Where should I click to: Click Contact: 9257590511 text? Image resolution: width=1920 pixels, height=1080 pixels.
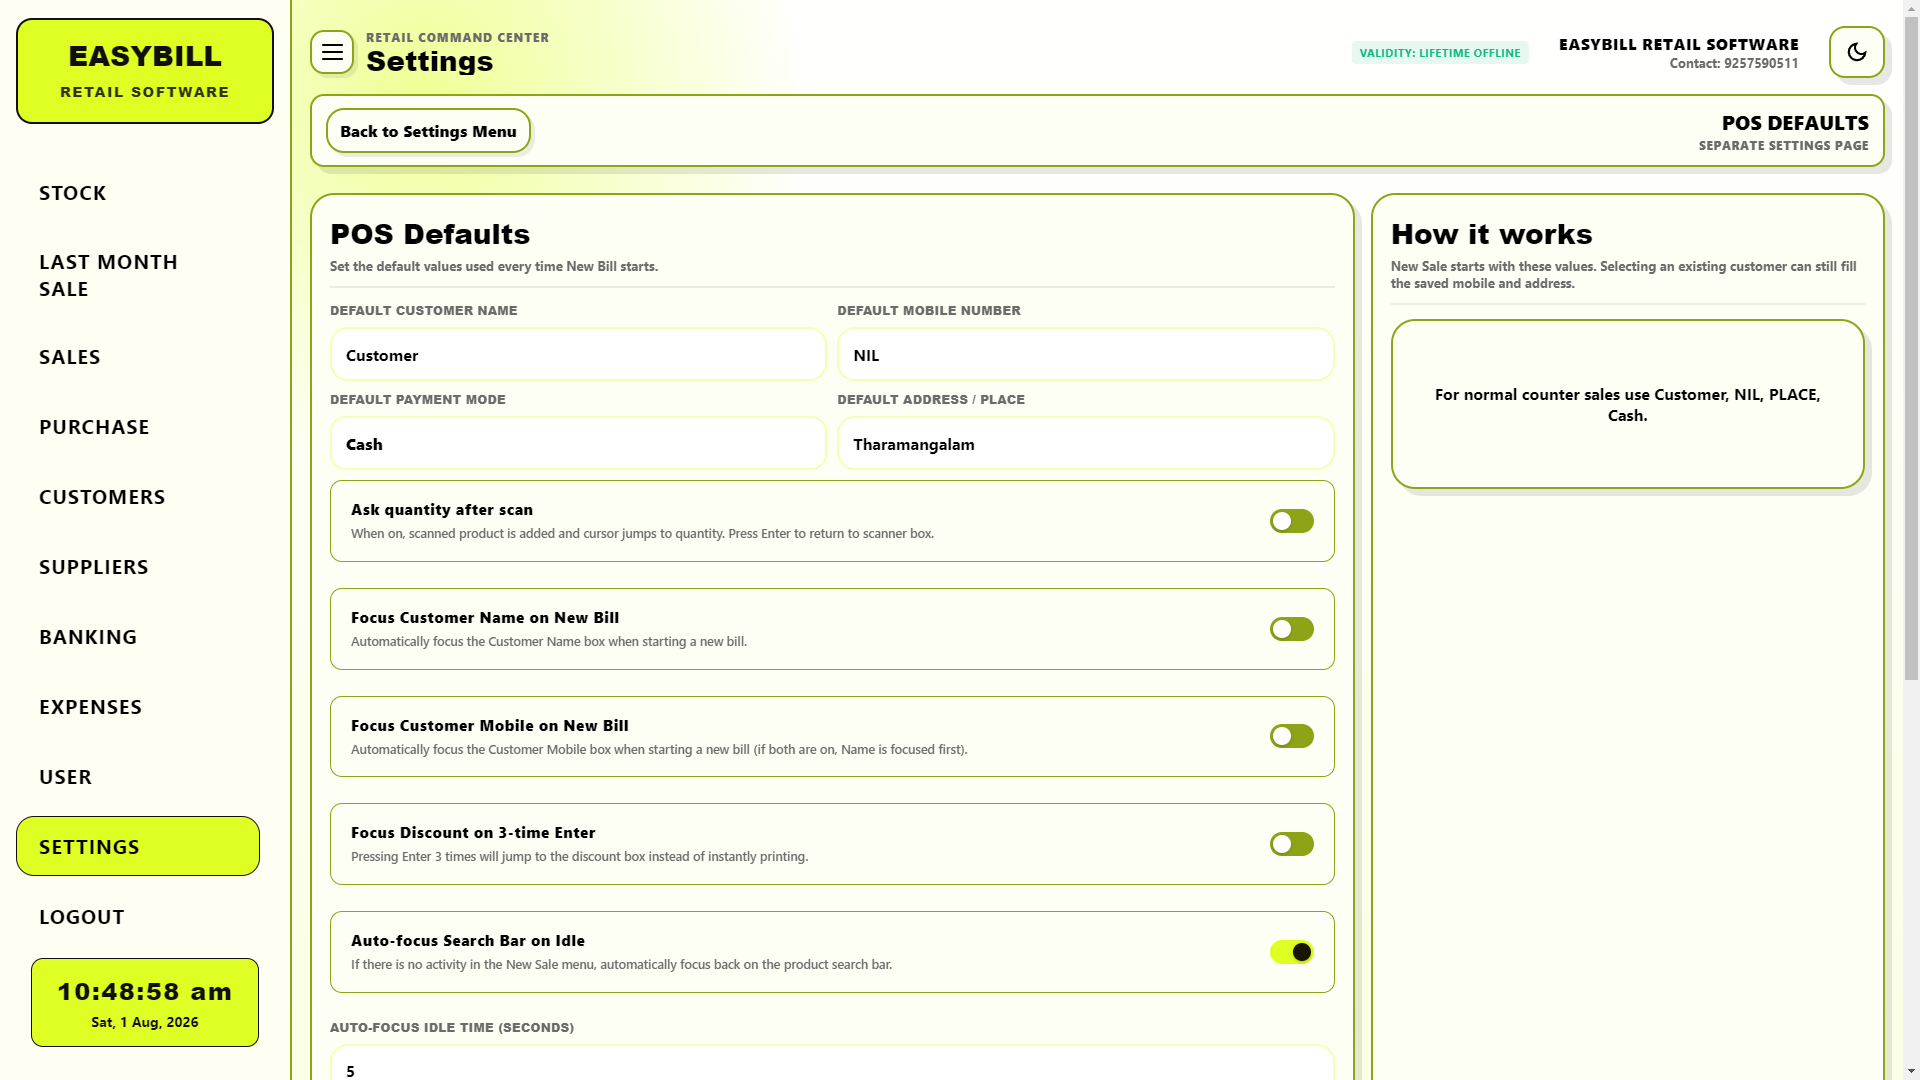pyautogui.click(x=1734, y=63)
